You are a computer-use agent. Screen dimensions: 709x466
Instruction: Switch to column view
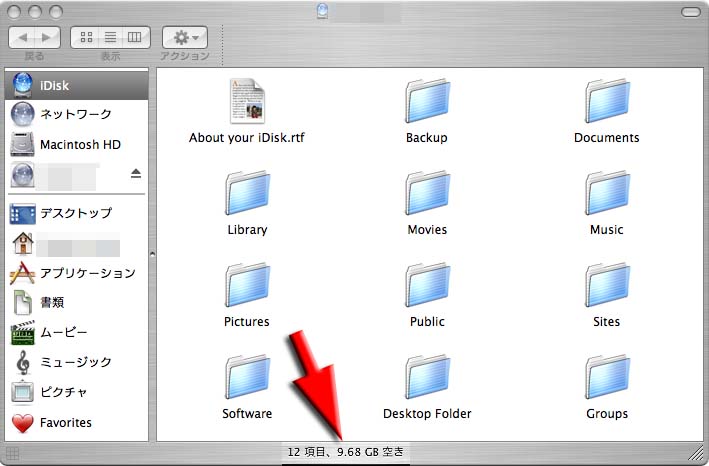[x=135, y=37]
